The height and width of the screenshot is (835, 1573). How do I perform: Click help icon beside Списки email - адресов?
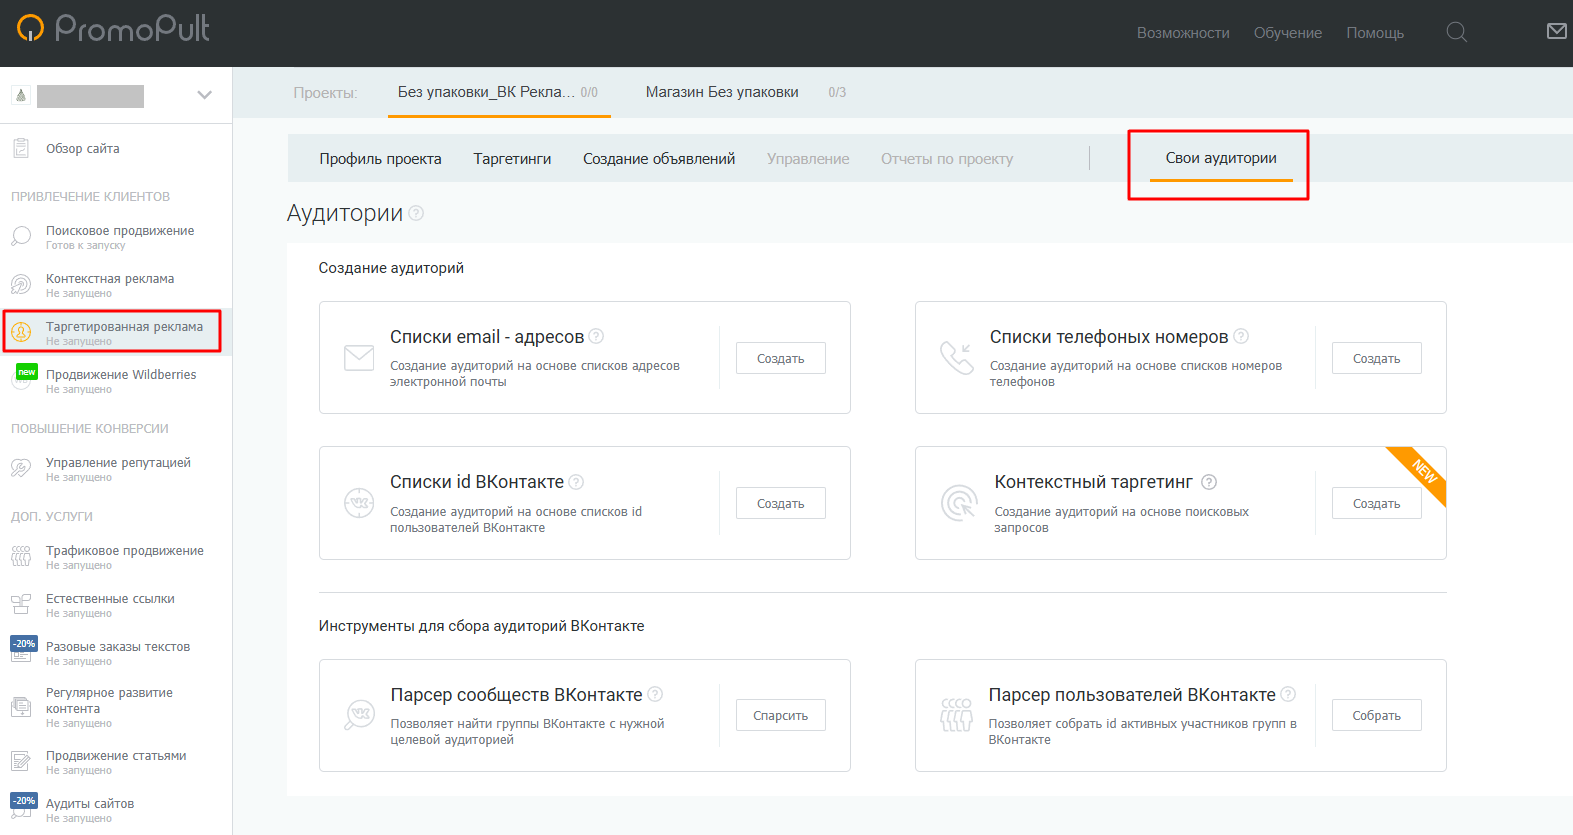click(x=596, y=336)
